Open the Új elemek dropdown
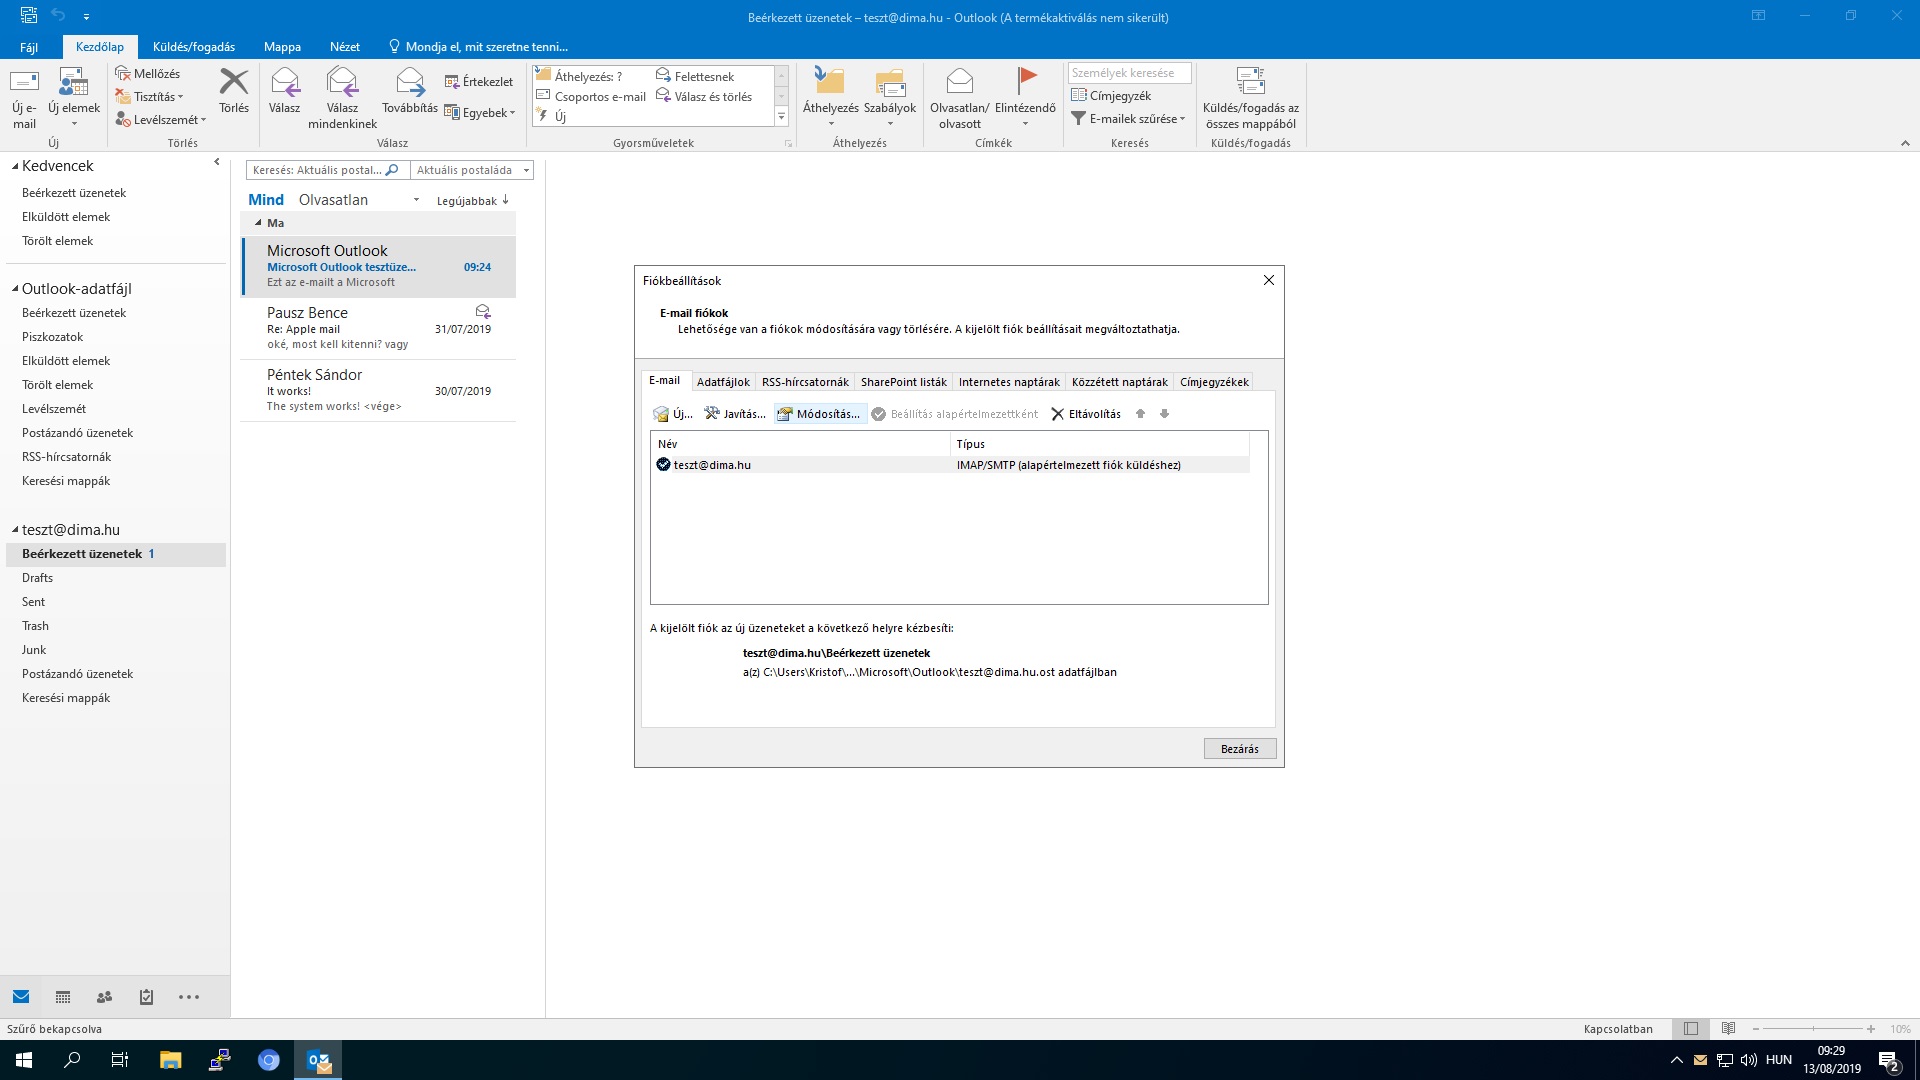 (74, 98)
